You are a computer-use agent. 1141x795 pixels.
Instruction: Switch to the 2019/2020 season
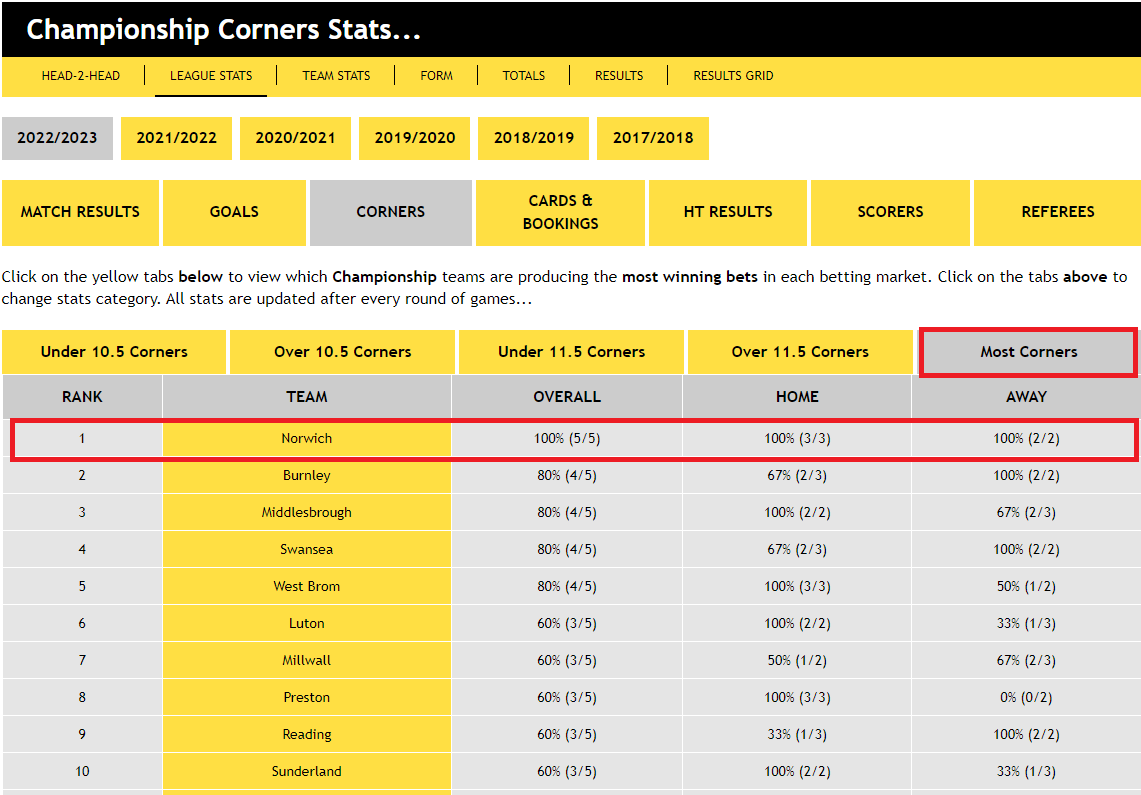pyautogui.click(x=415, y=138)
